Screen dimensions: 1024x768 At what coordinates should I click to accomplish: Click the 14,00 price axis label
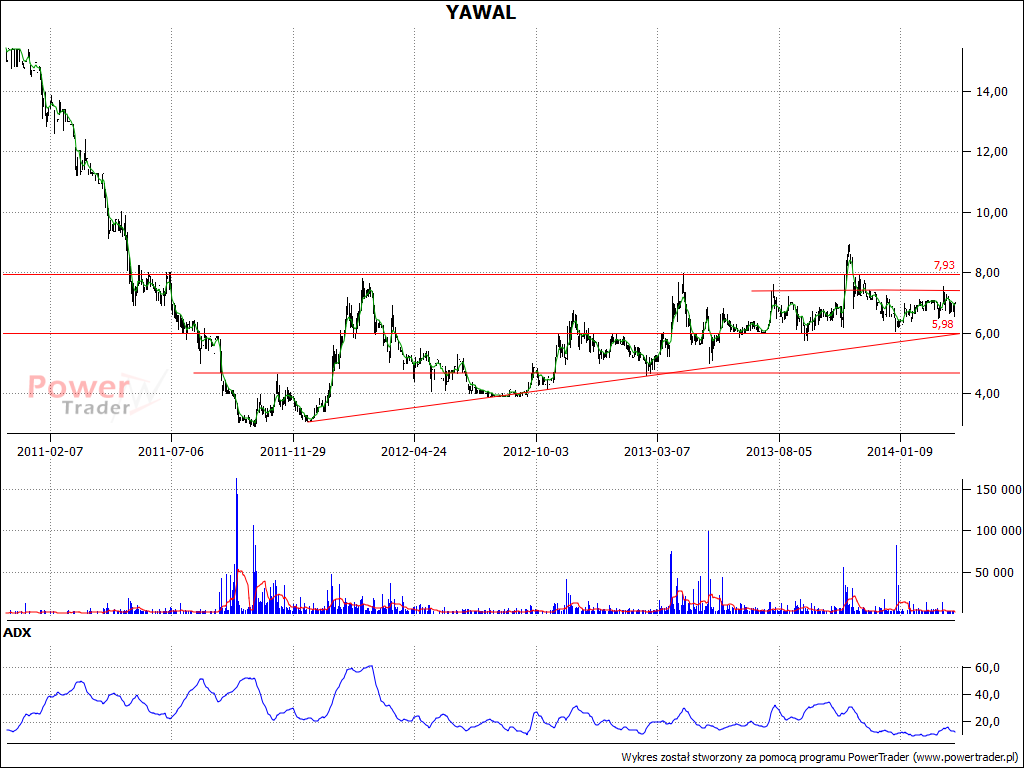coord(991,92)
